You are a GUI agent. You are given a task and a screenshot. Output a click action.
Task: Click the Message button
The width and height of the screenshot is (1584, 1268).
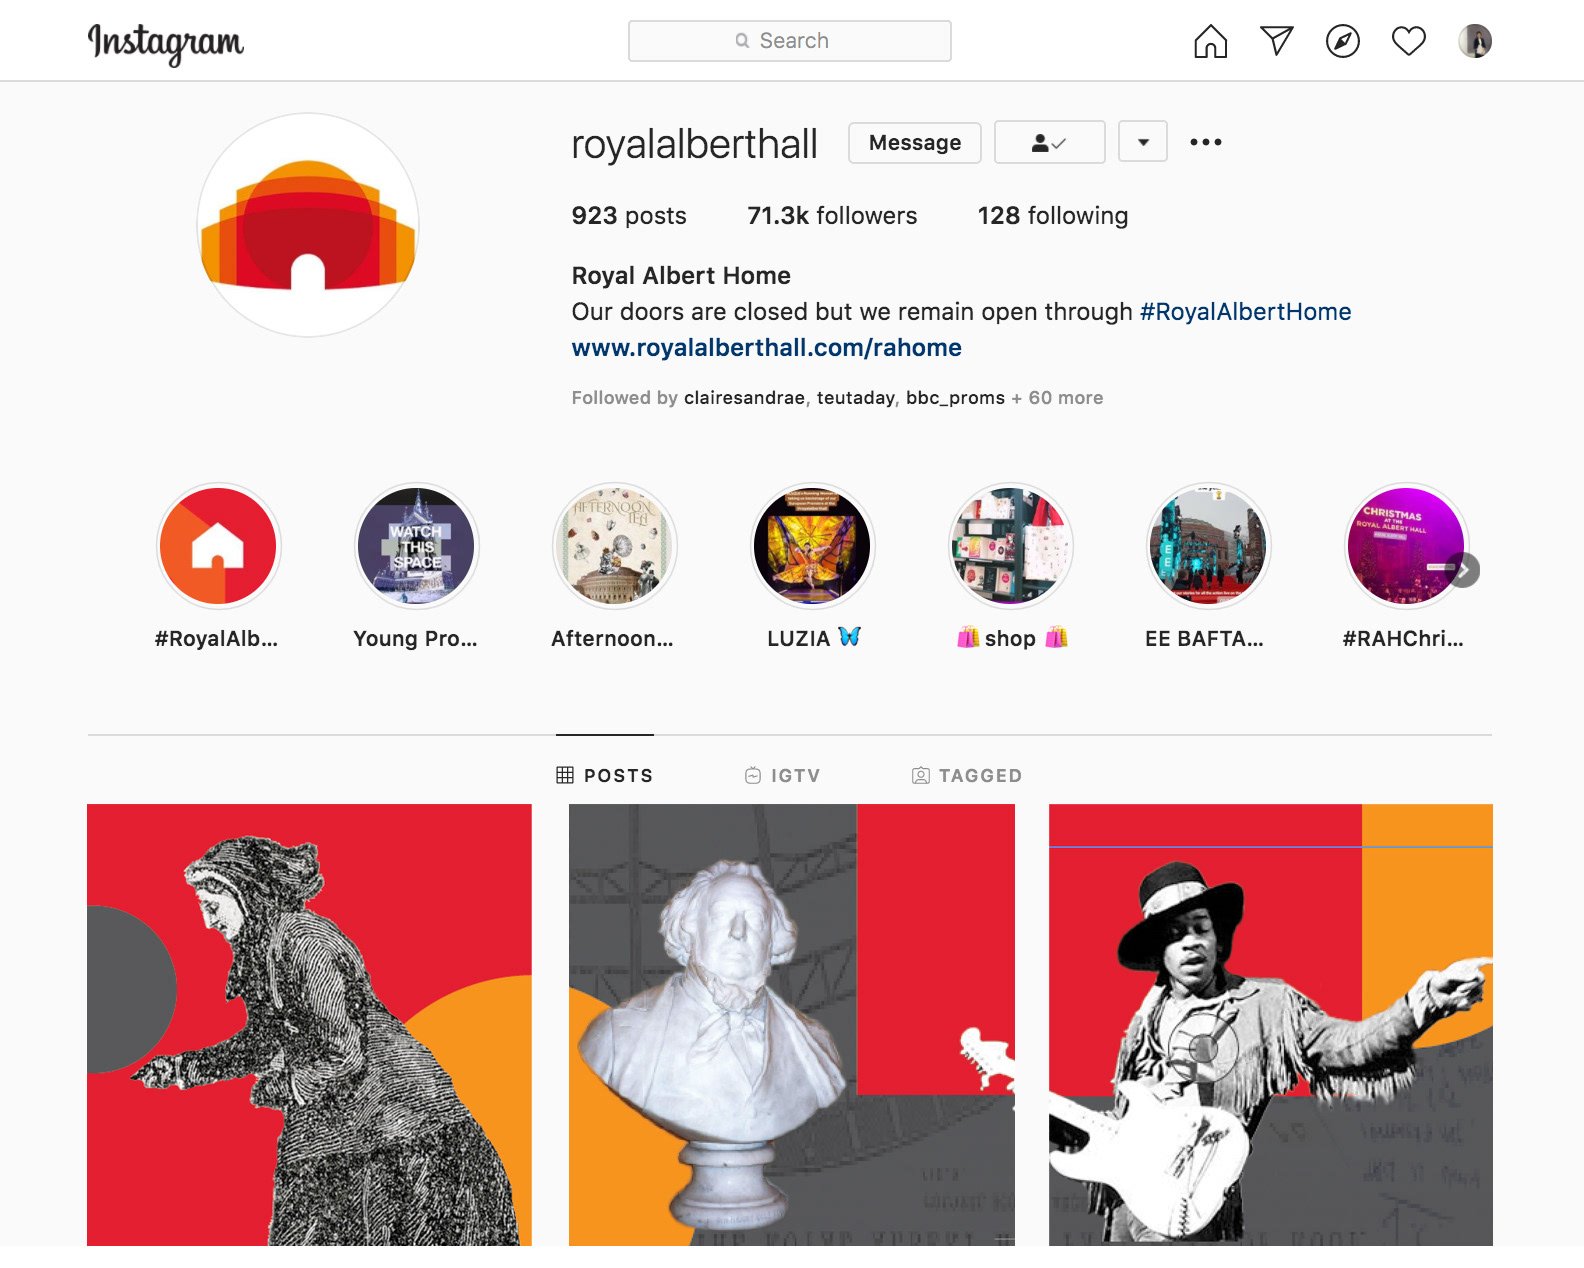click(x=915, y=142)
